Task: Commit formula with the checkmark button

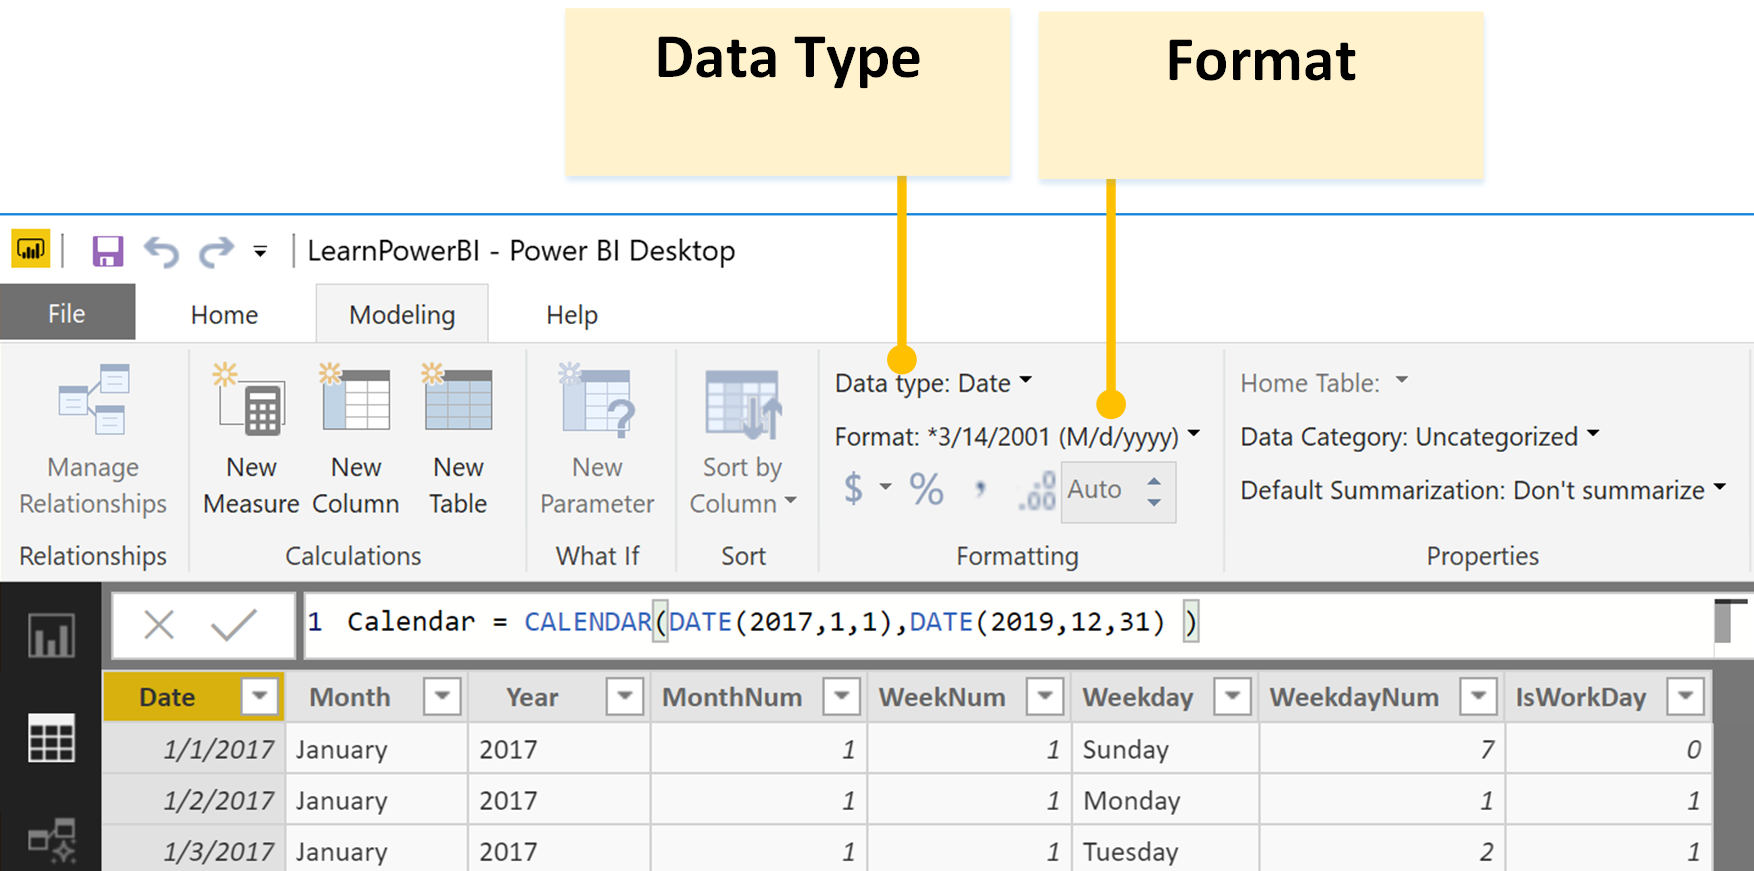Action: 233,625
